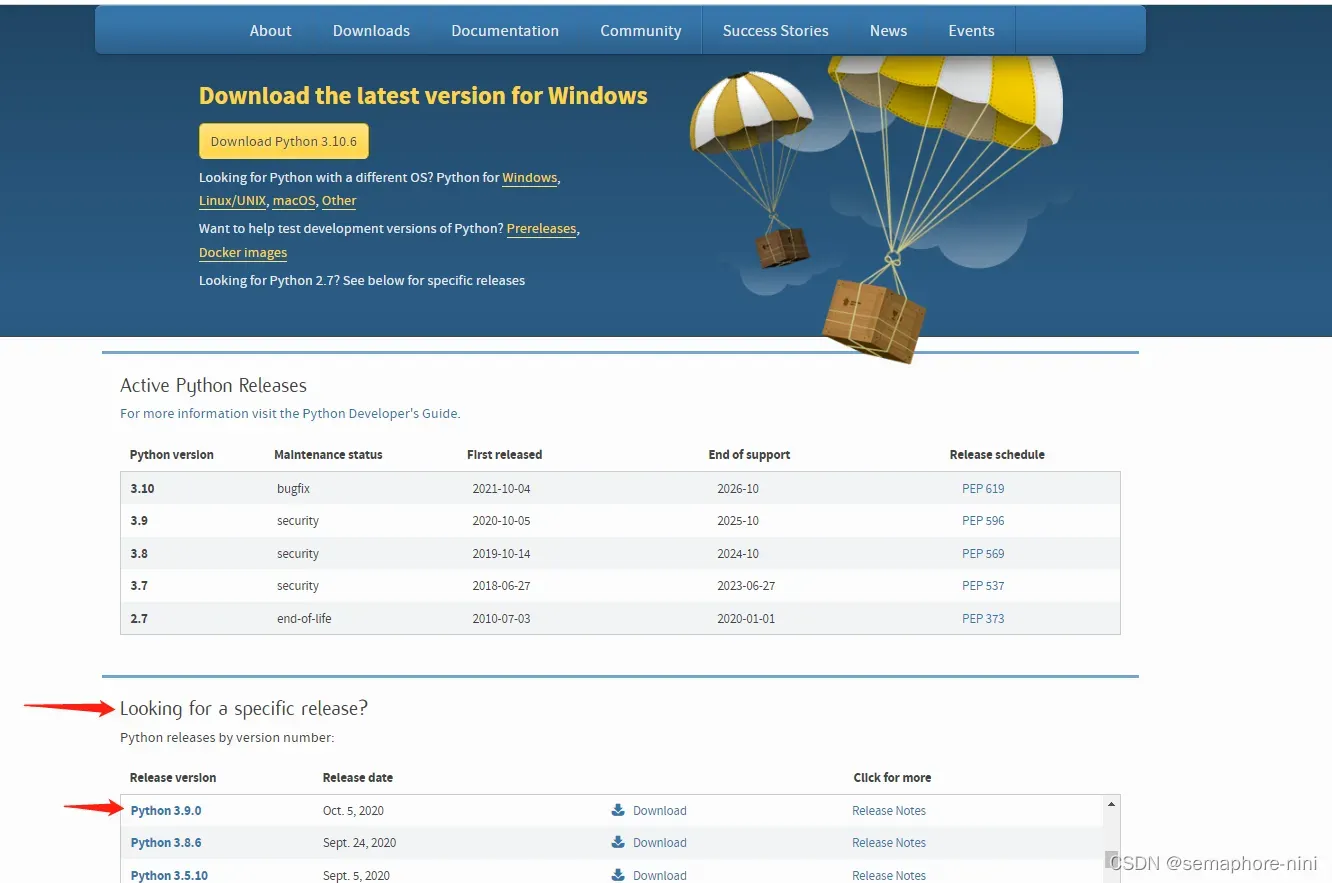Select version 3.10 in active releases table
This screenshot has width=1332, height=883.
tap(142, 489)
